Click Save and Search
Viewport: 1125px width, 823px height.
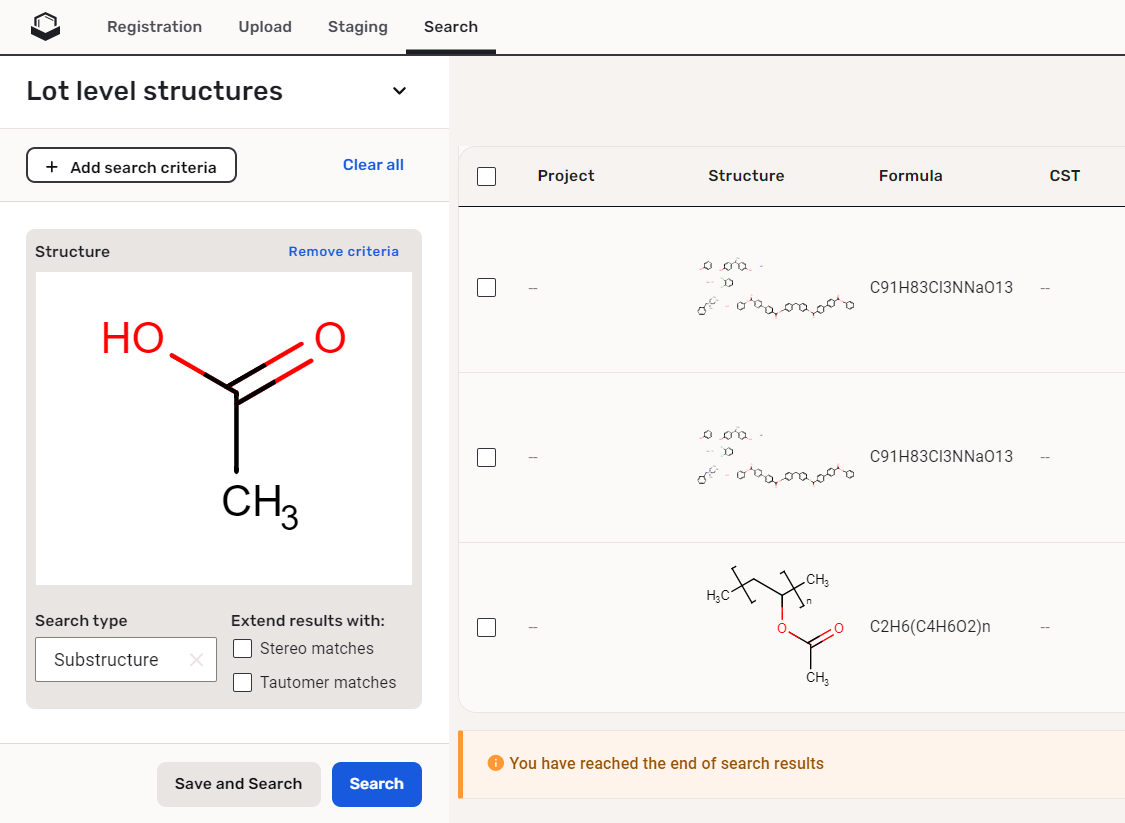(x=238, y=784)
